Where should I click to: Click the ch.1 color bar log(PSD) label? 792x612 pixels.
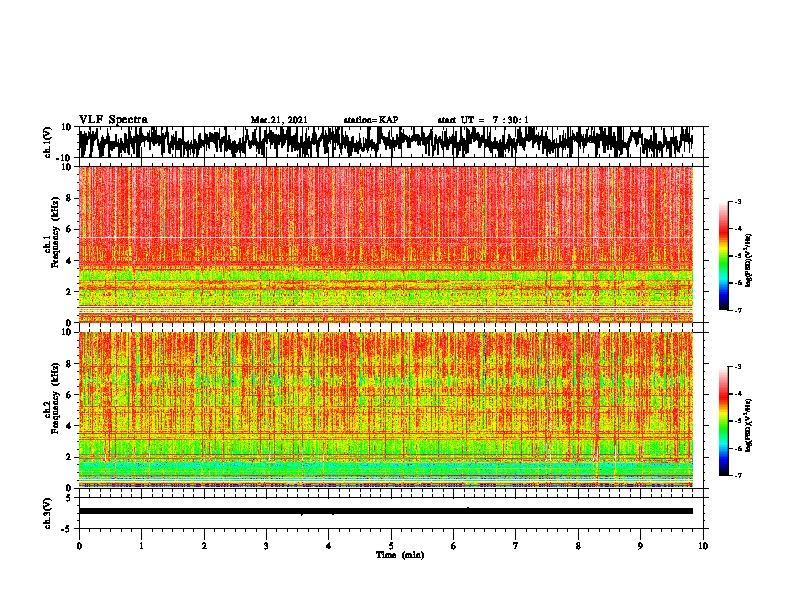(748, 261)
